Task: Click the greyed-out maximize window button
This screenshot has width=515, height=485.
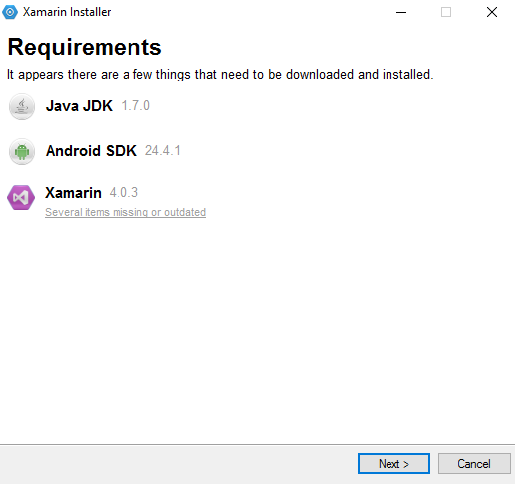Action: tap(446, 12)
